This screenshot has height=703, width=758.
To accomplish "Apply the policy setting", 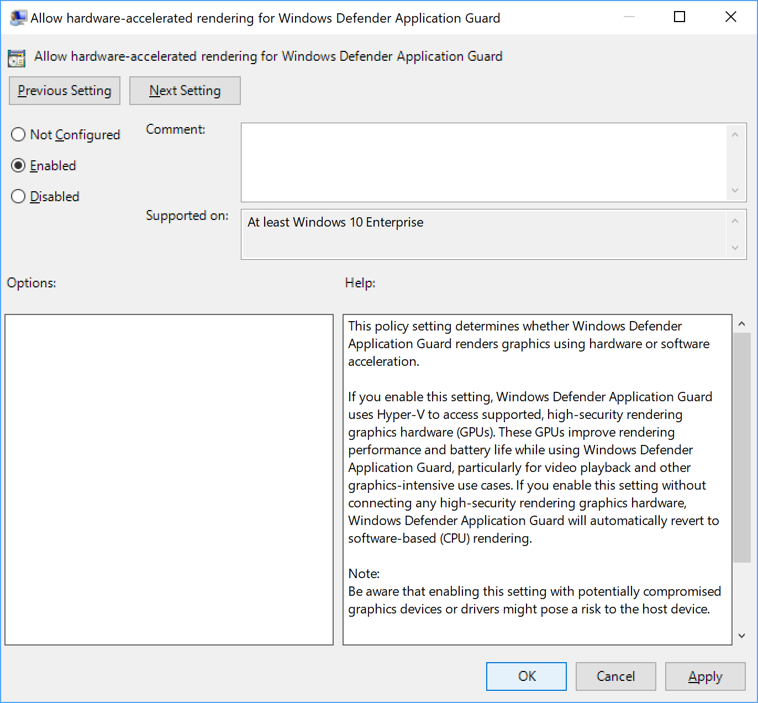I will tap(705, 676).
